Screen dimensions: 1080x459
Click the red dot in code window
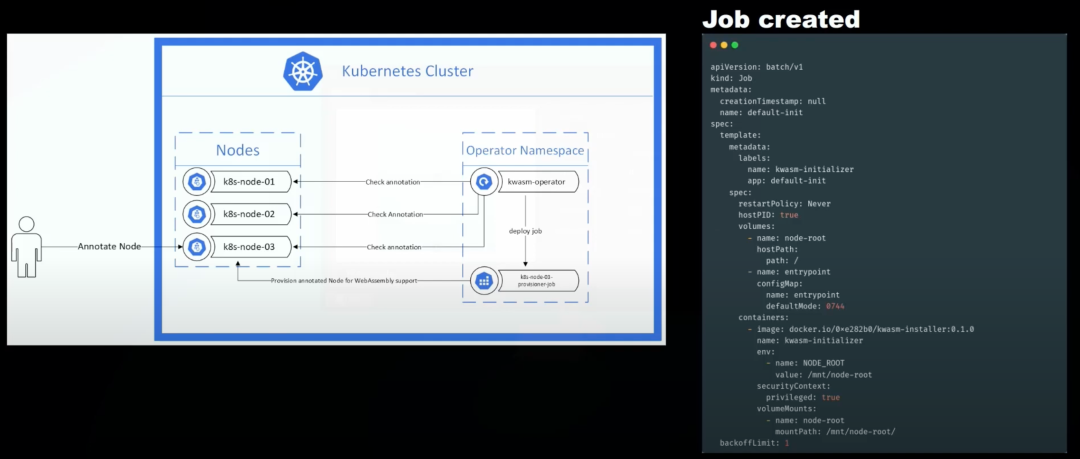click(x=713, y=45)
